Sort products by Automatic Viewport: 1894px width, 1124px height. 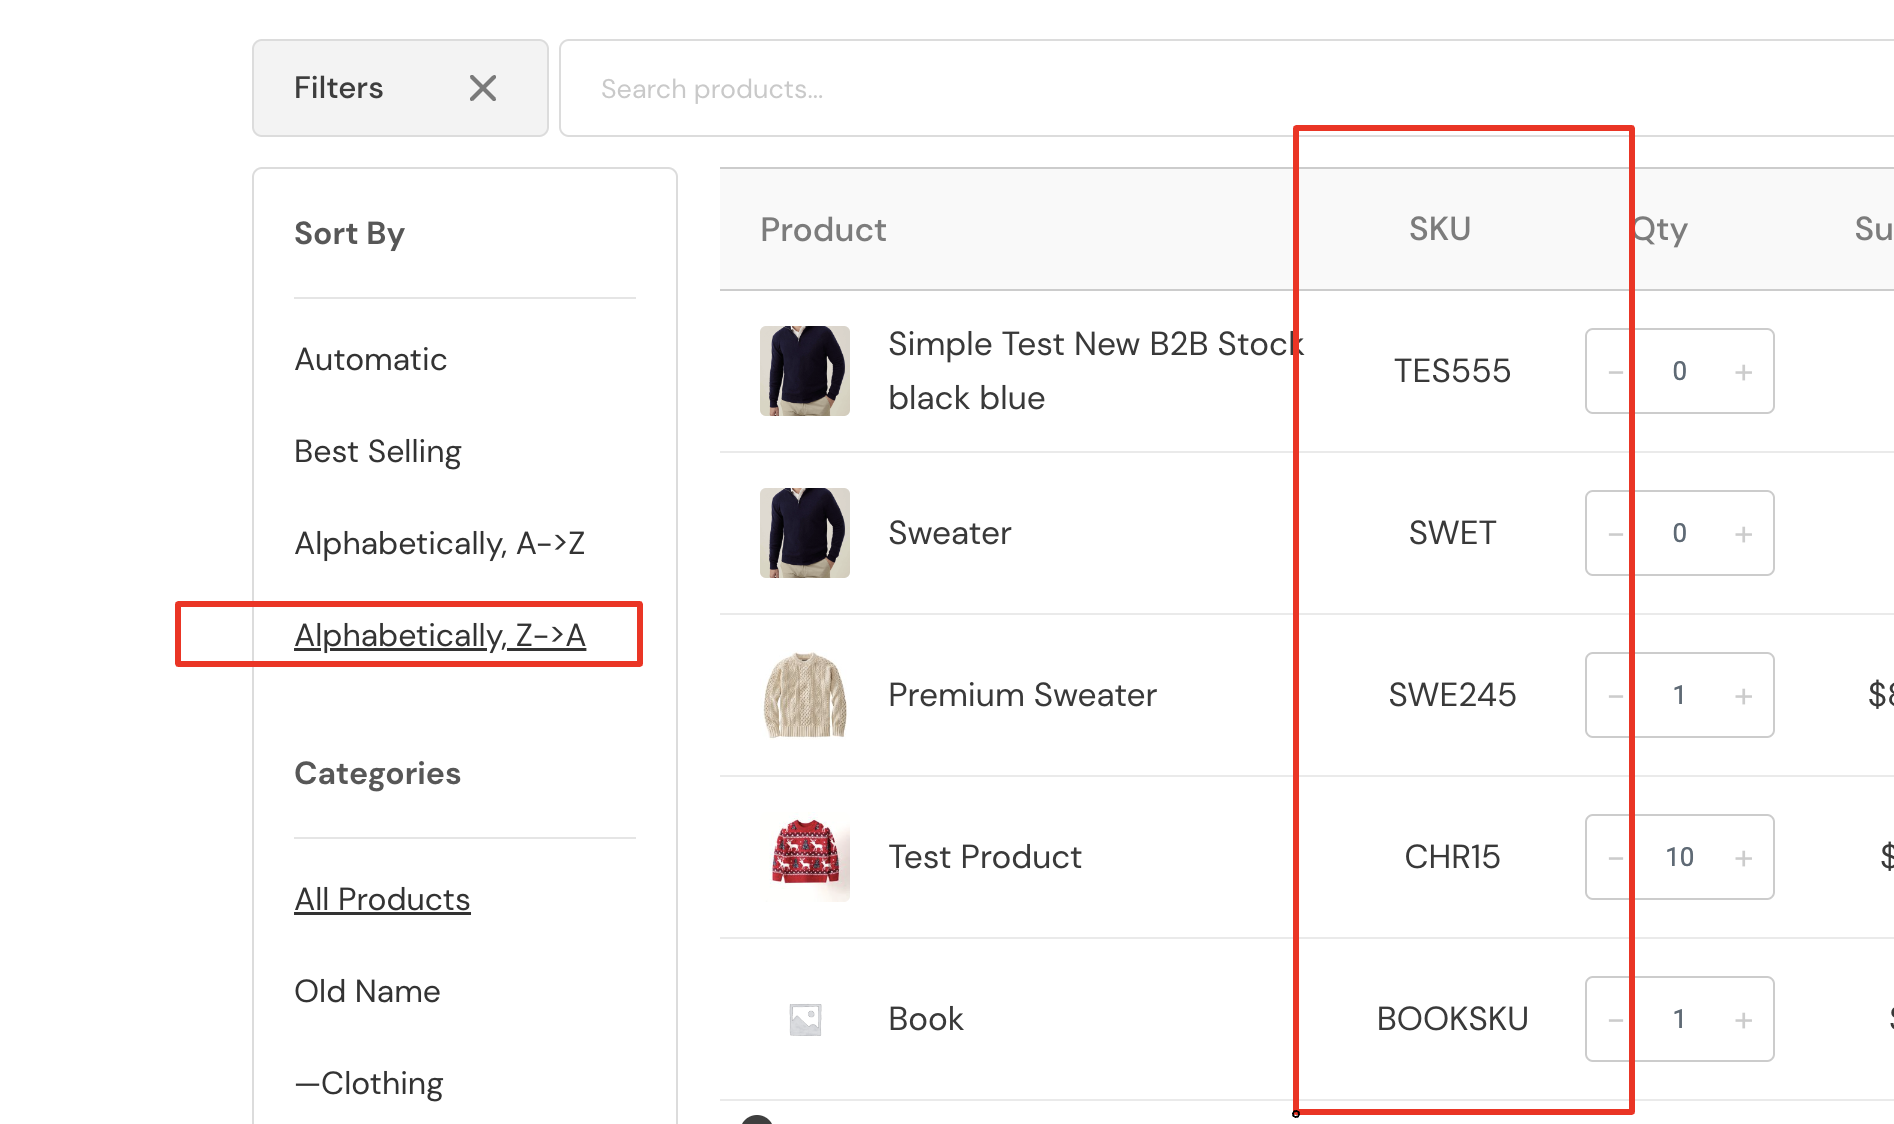point(371,359)
